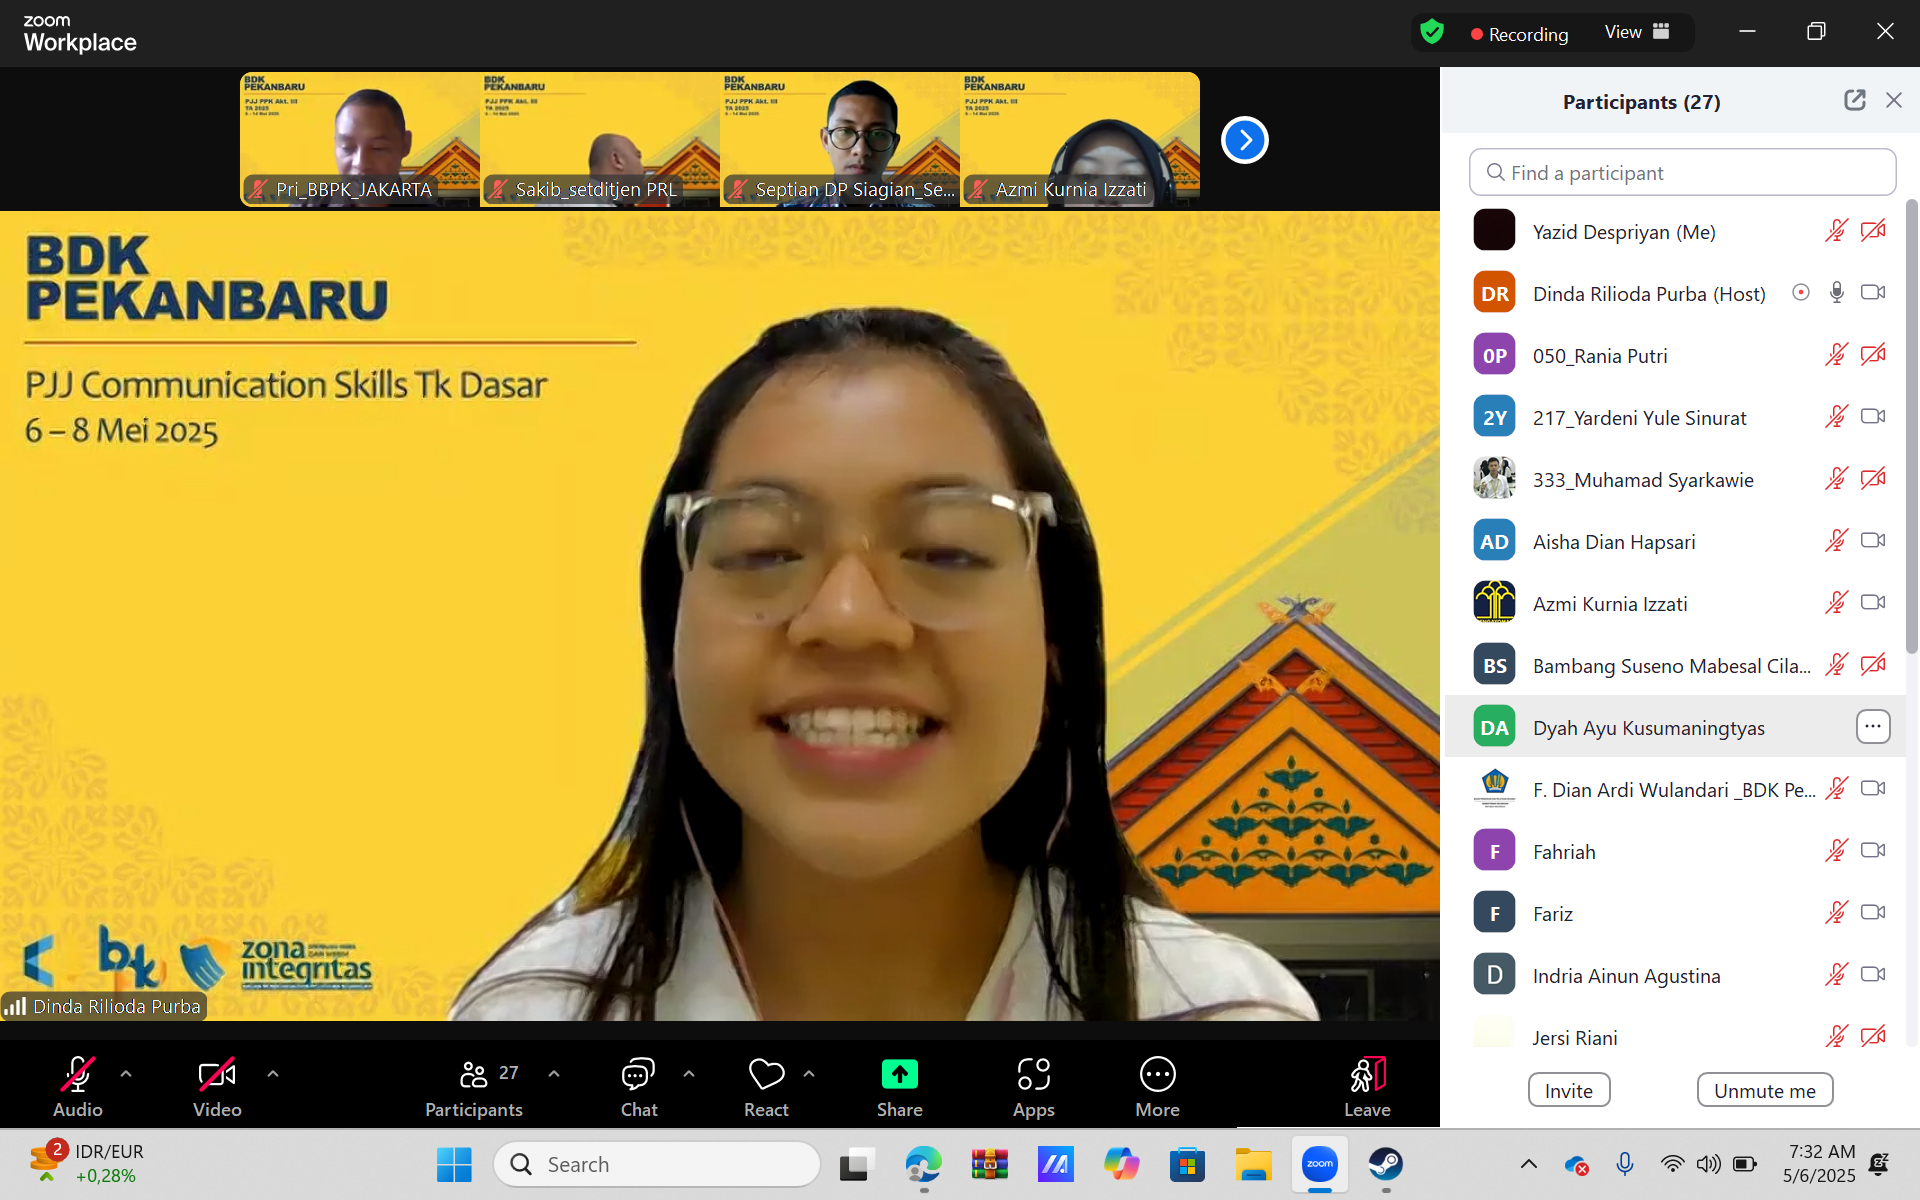Close the Participants panel
This screenshot has width=1920, height=1200.
(x=1894, y=100)
